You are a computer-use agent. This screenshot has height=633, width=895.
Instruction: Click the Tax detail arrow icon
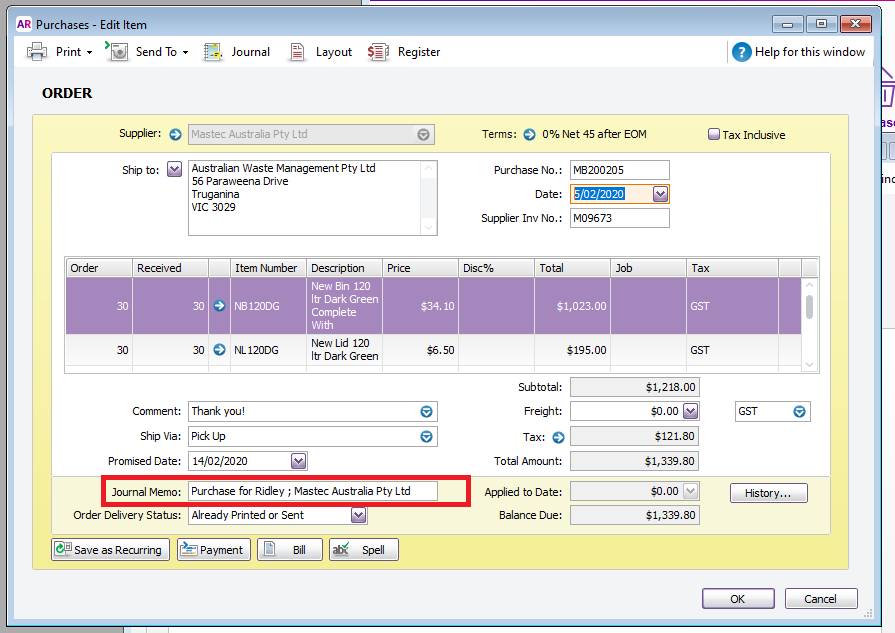[558, 437]
